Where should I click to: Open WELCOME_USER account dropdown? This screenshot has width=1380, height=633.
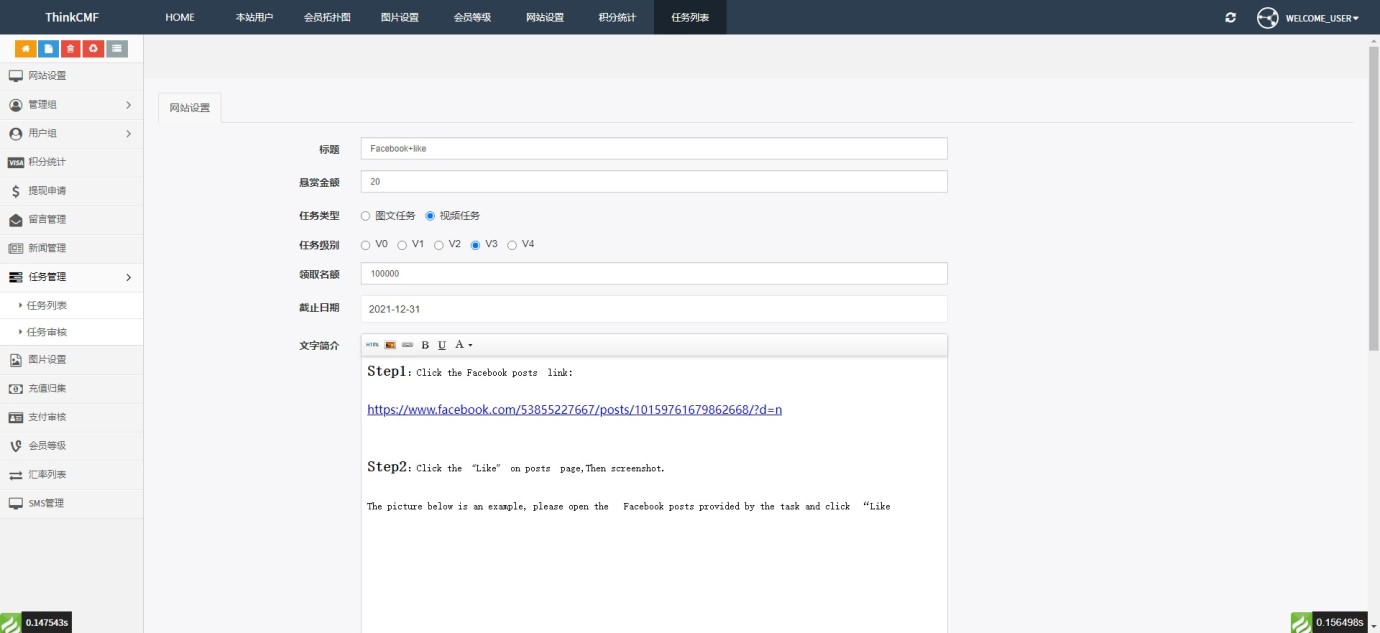1321,18
